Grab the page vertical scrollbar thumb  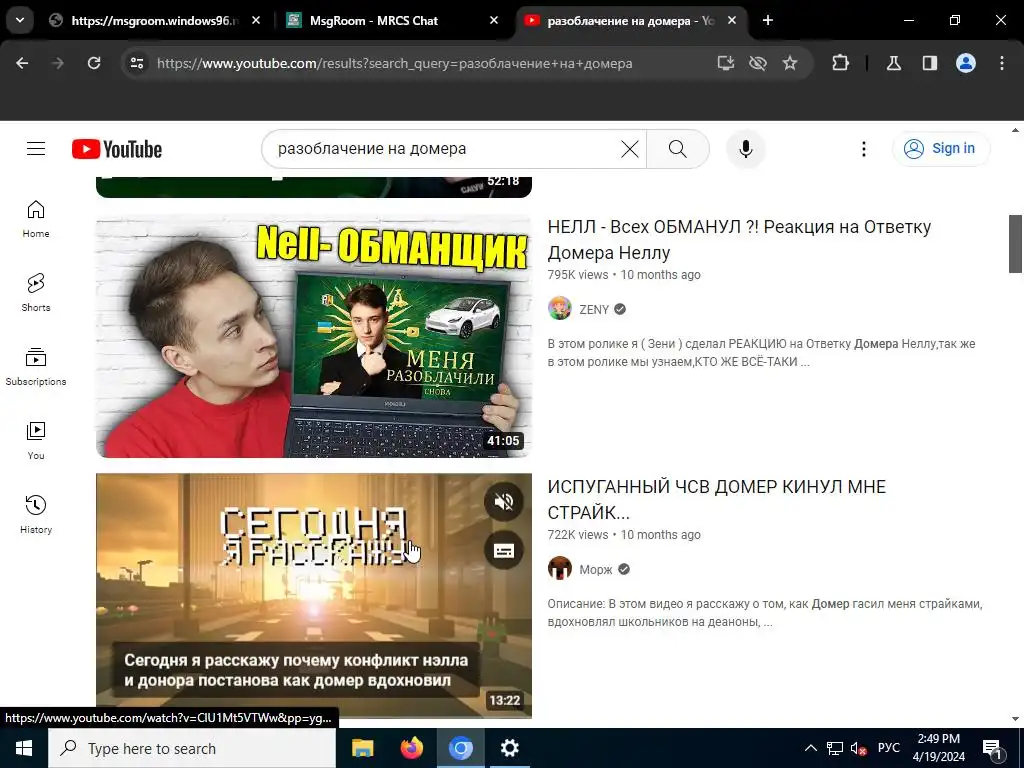(1016, 244)
